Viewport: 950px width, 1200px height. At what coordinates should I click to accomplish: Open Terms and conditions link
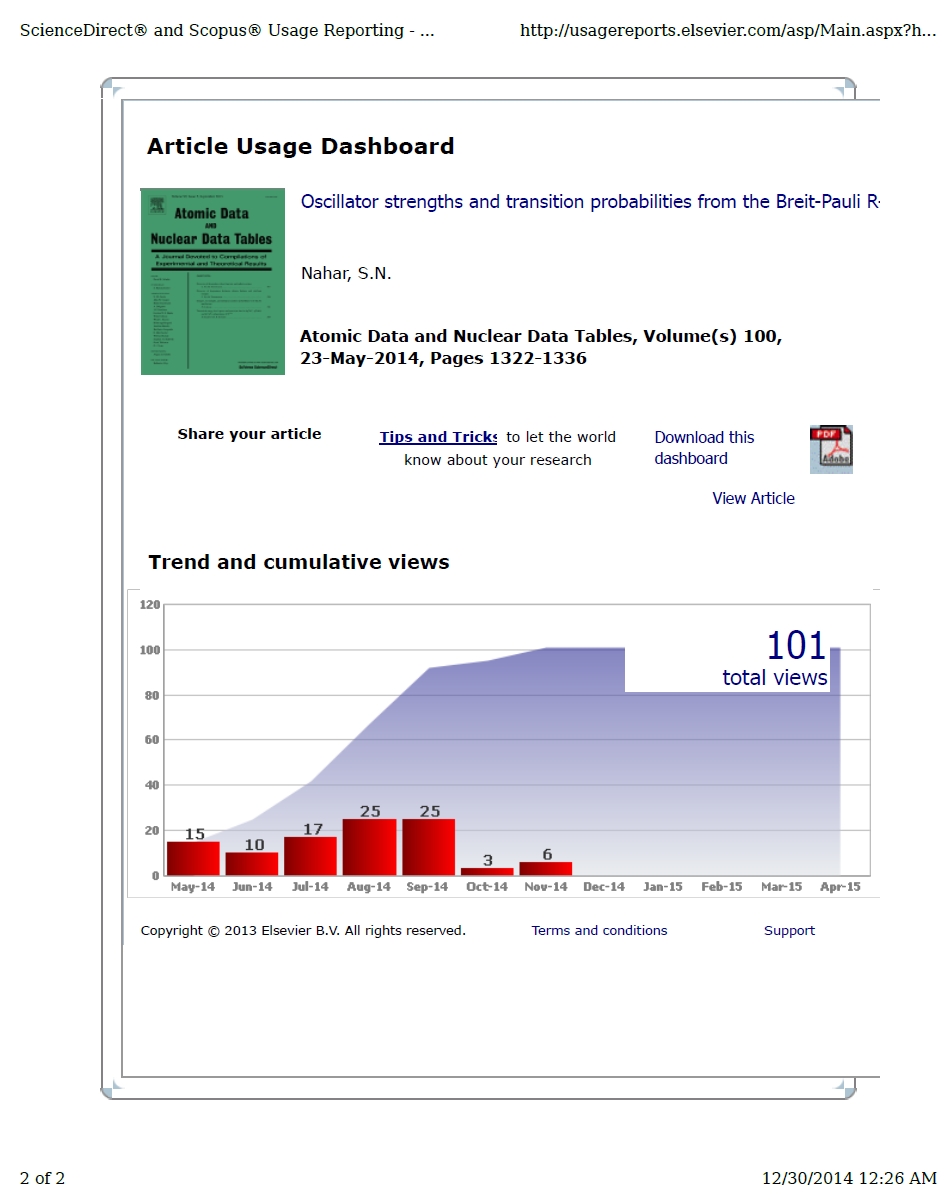[599, 931]
